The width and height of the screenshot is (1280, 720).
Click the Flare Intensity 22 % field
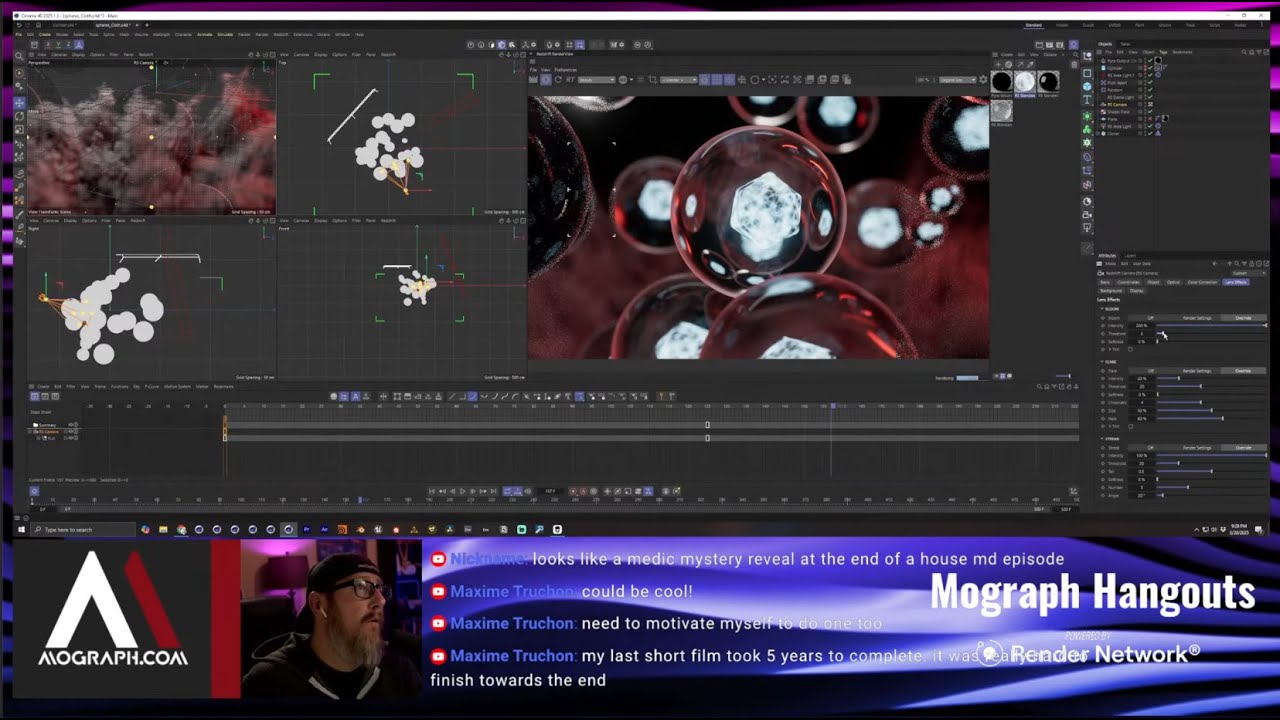(1142, 378)
